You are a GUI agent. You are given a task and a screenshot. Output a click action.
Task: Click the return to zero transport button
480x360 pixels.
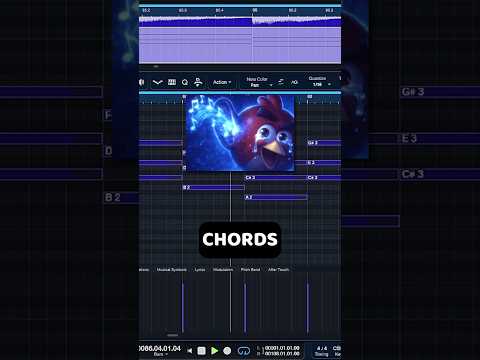coord(190,351)
